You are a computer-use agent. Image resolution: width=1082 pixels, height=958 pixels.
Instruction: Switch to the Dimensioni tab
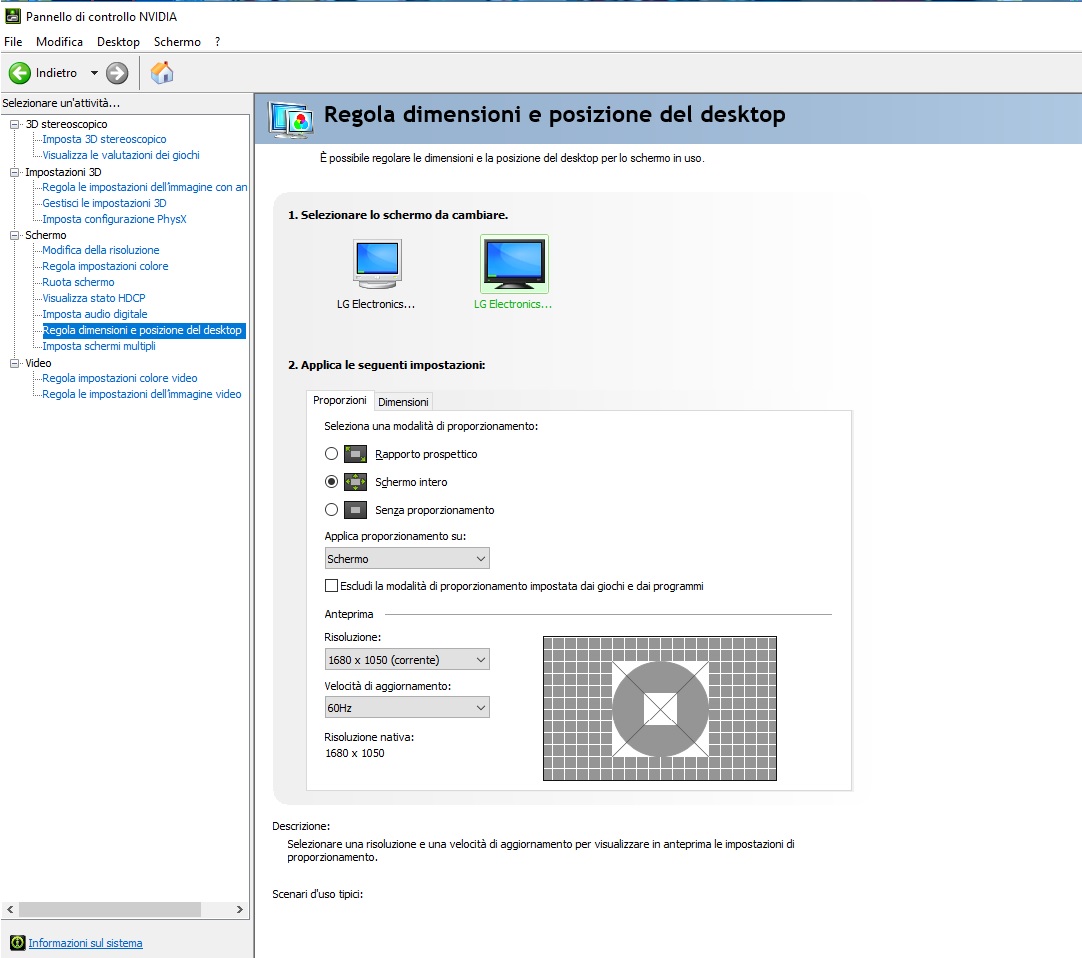point(403,402)
